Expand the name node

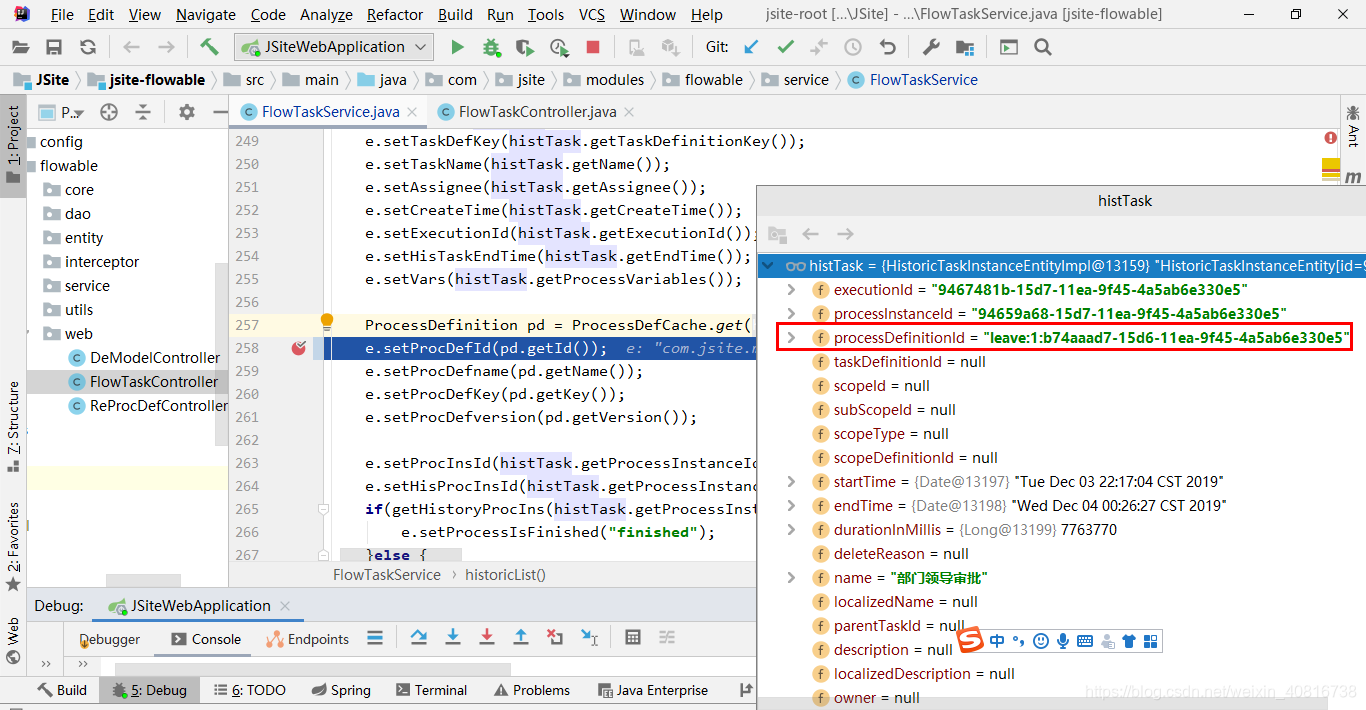point(791,578)
